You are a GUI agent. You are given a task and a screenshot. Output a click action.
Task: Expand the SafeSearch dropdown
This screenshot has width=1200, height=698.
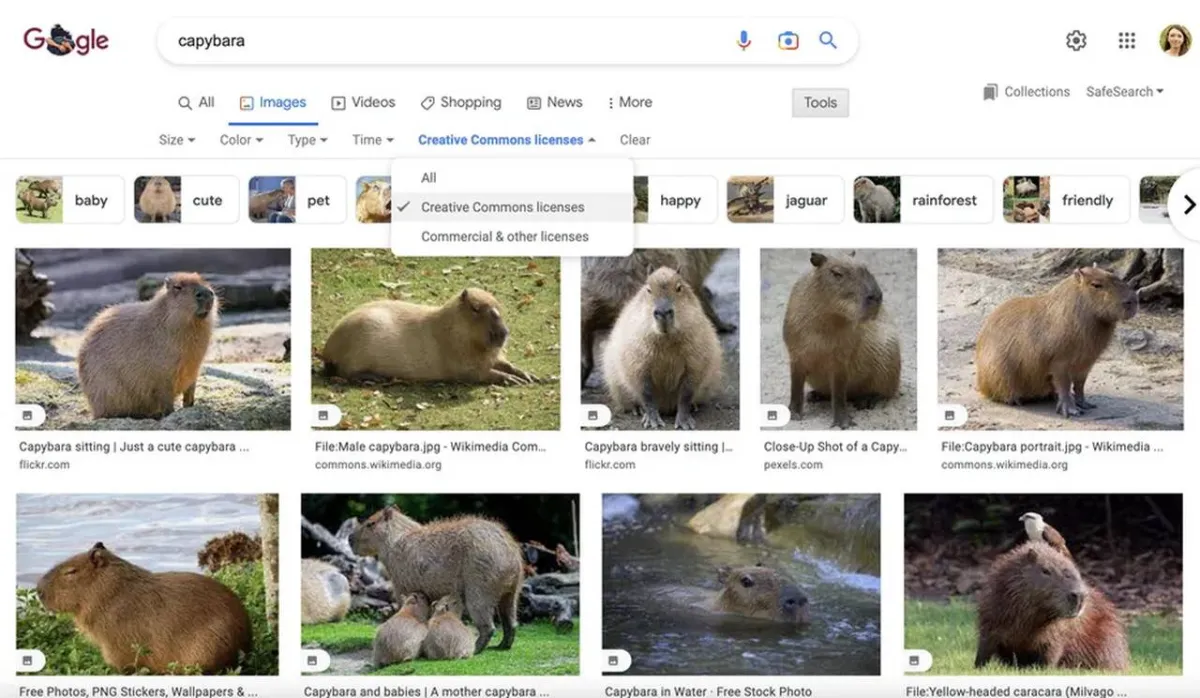pos(1125,92)
